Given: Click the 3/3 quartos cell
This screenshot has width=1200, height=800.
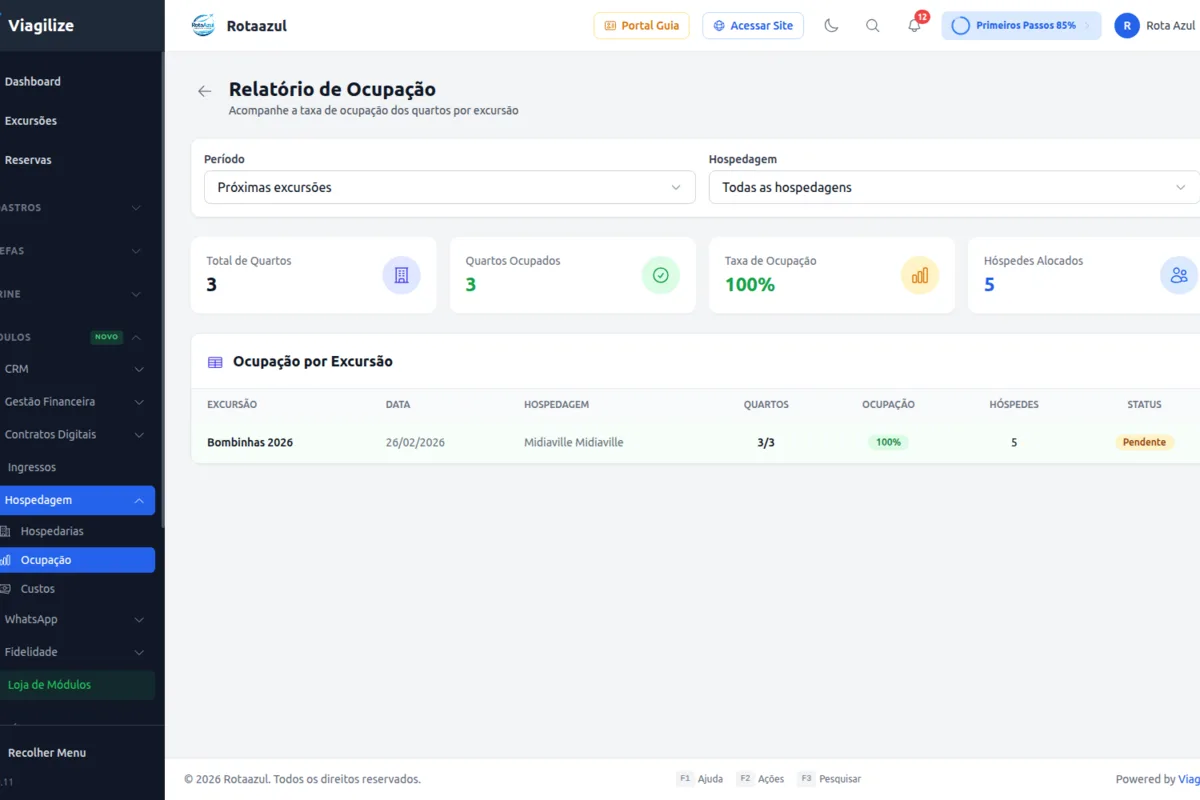Looking at the screenshot, I should pyautogui.click(x=766, y=442).
